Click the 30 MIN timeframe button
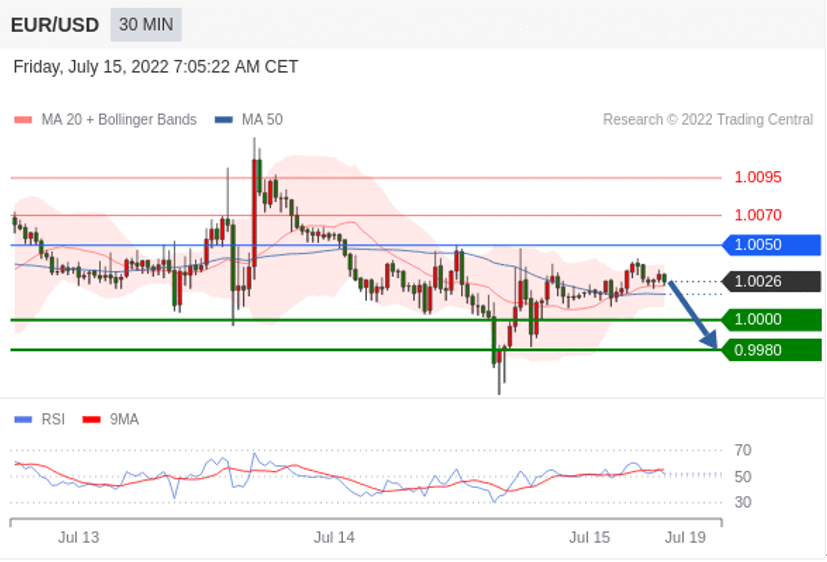Image resolution: width=827 pixels, height=562 pixels. [146, 25]
